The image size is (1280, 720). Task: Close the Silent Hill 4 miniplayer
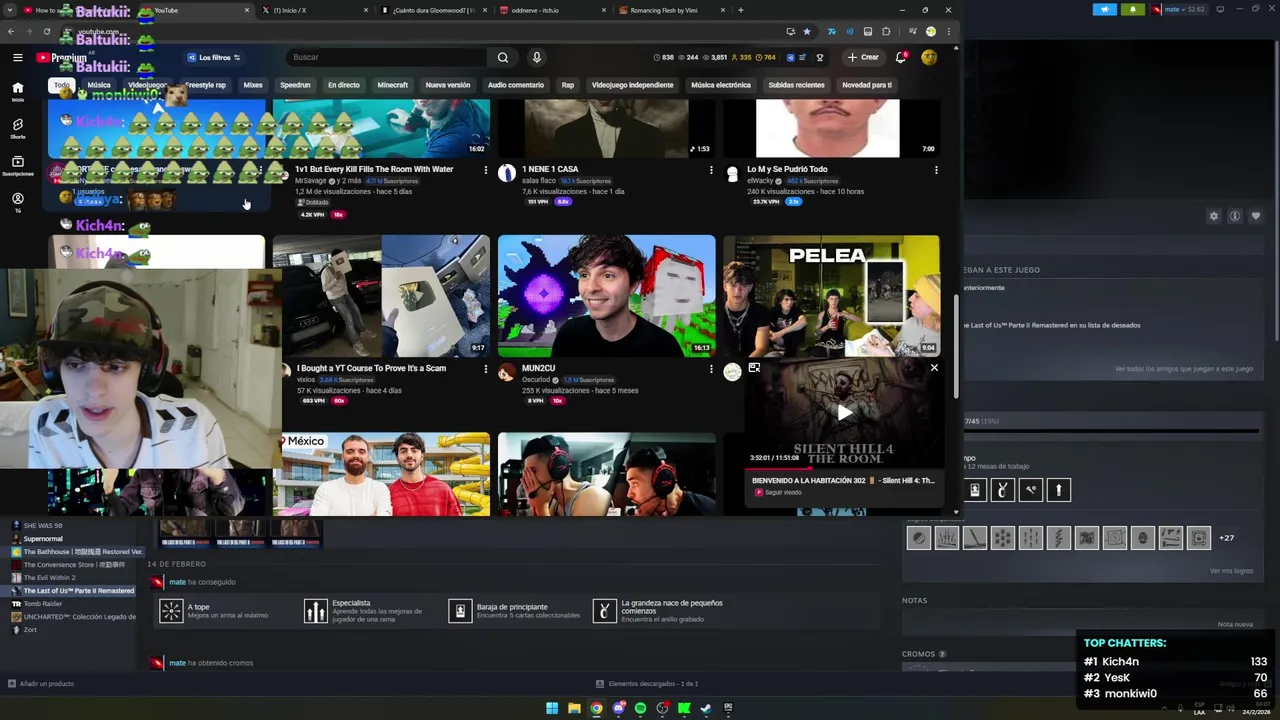pos(934,368)
